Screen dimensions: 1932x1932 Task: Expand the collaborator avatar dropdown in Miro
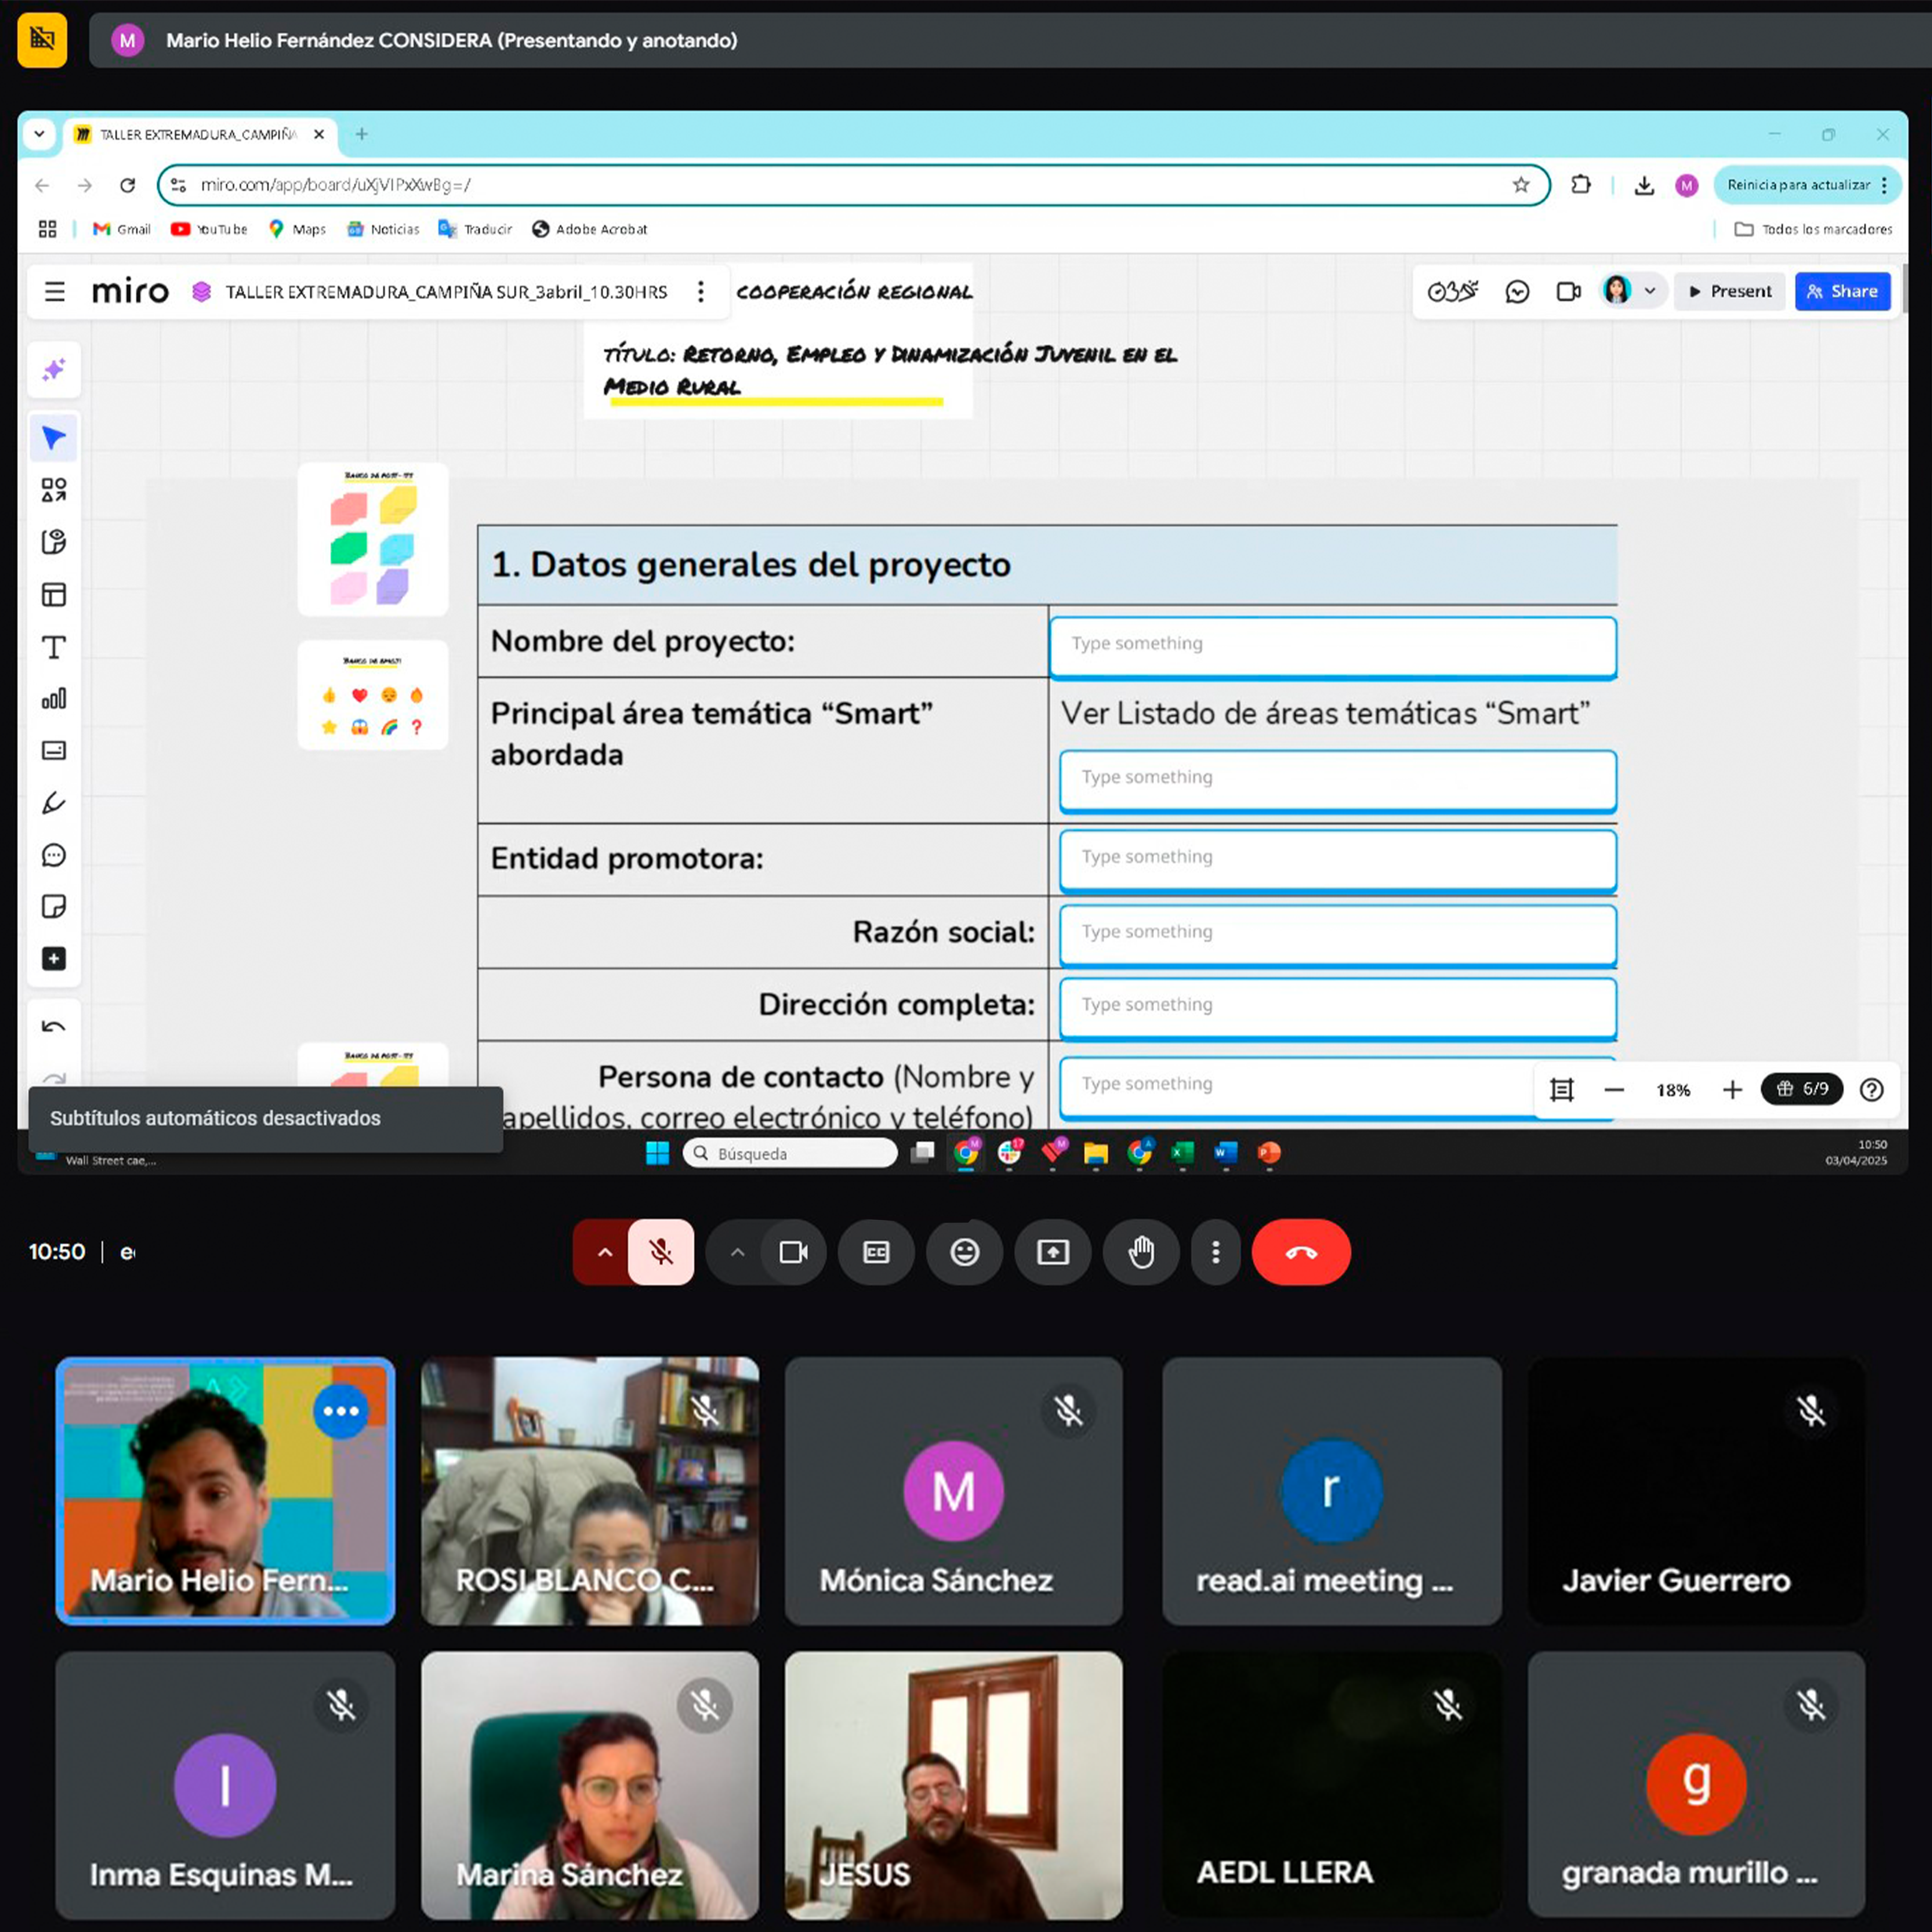pos(1650,291)
